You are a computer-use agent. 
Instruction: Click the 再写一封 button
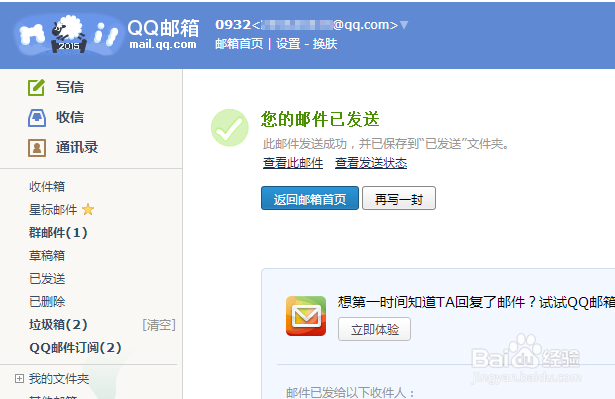[399, 198]
